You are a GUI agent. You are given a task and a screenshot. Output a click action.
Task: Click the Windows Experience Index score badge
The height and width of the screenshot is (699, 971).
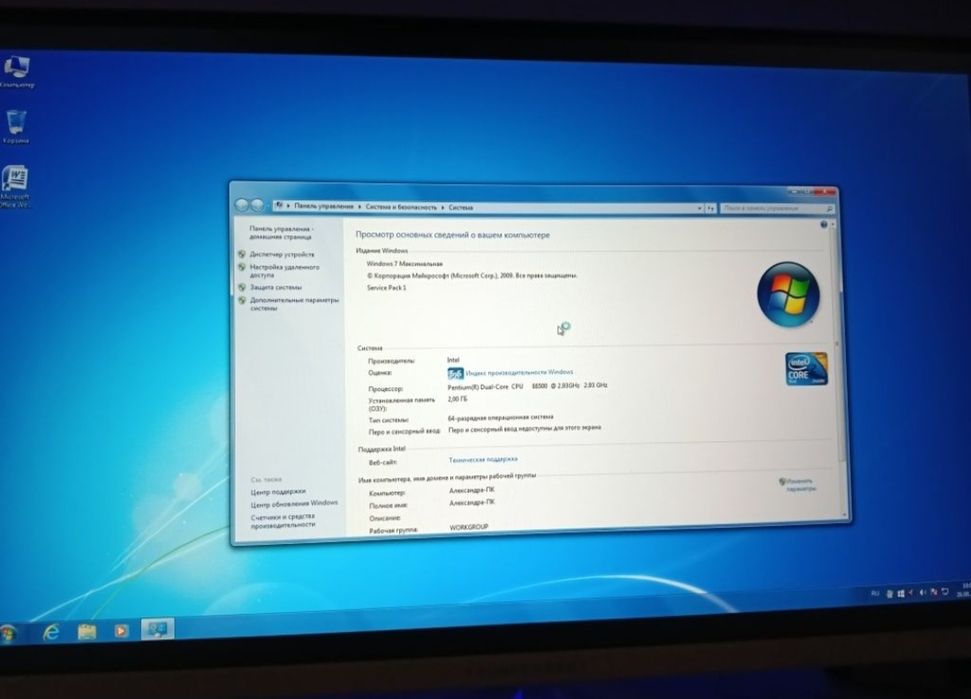(x=455, y=373)
